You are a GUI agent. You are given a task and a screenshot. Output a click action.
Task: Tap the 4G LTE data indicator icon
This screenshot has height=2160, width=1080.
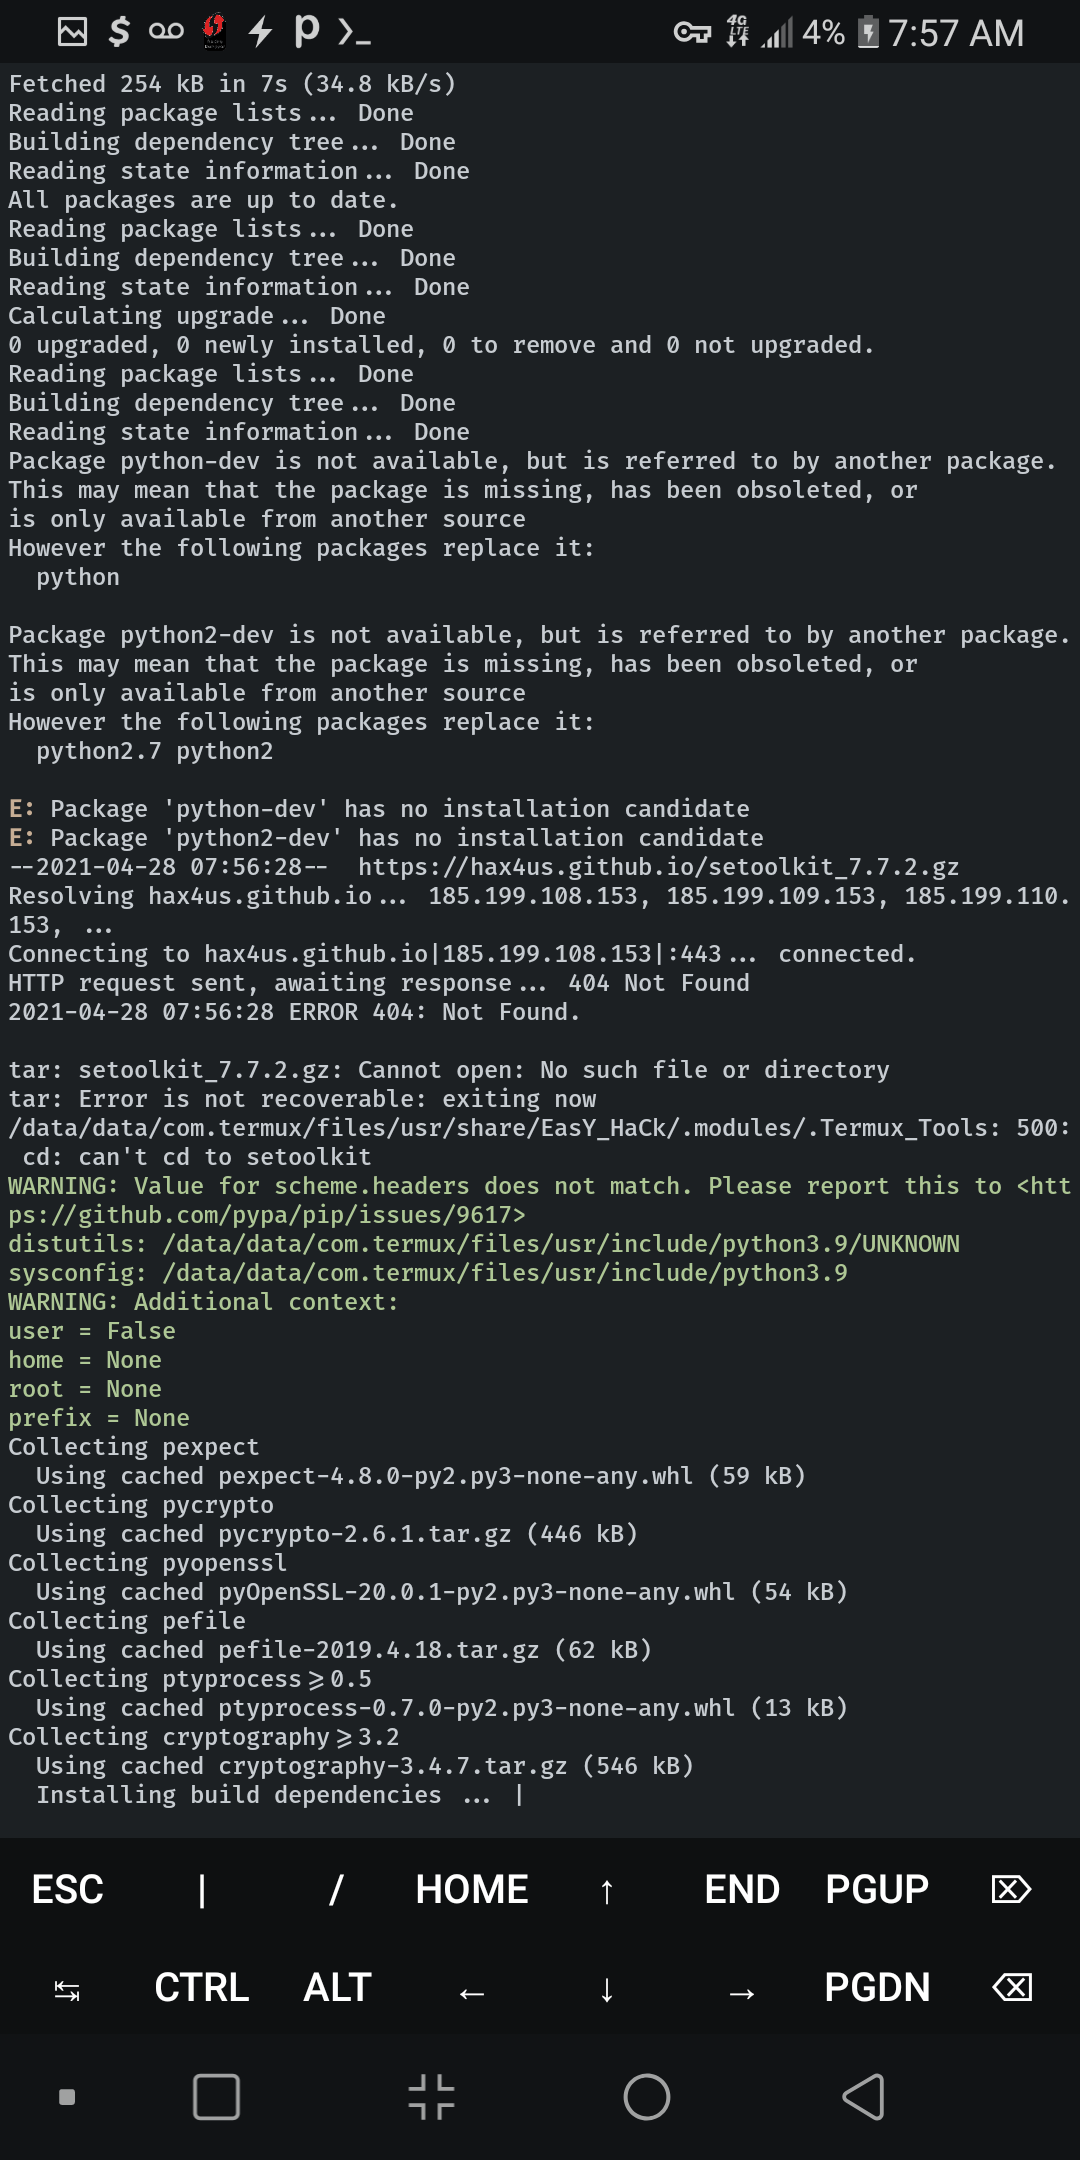(x=738, y=33)
